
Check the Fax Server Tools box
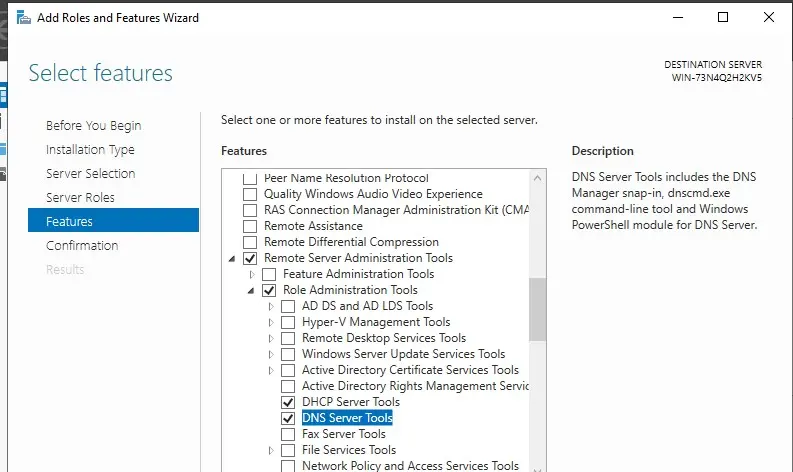pos(288,434)
